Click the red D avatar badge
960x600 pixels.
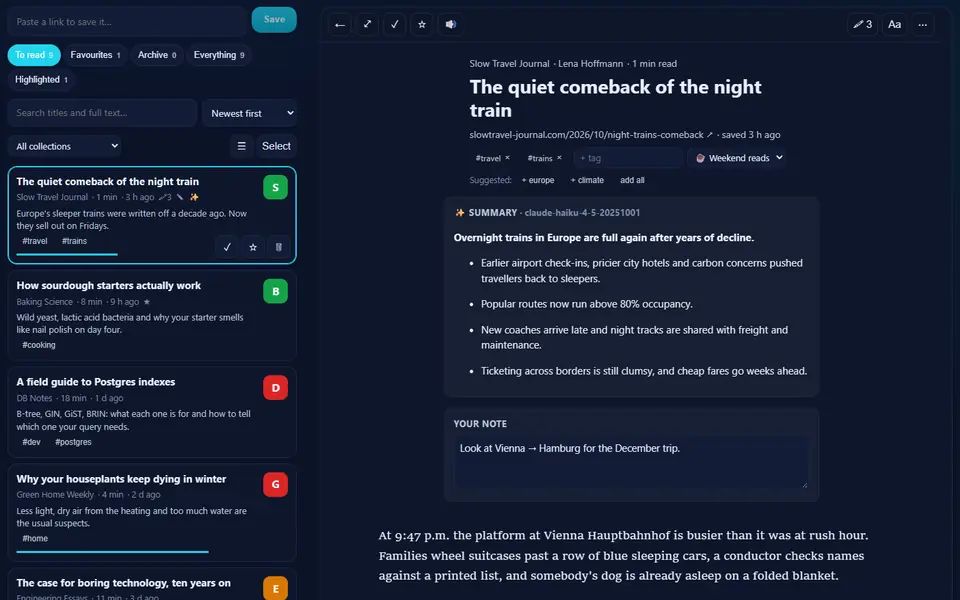pos(276,388)
